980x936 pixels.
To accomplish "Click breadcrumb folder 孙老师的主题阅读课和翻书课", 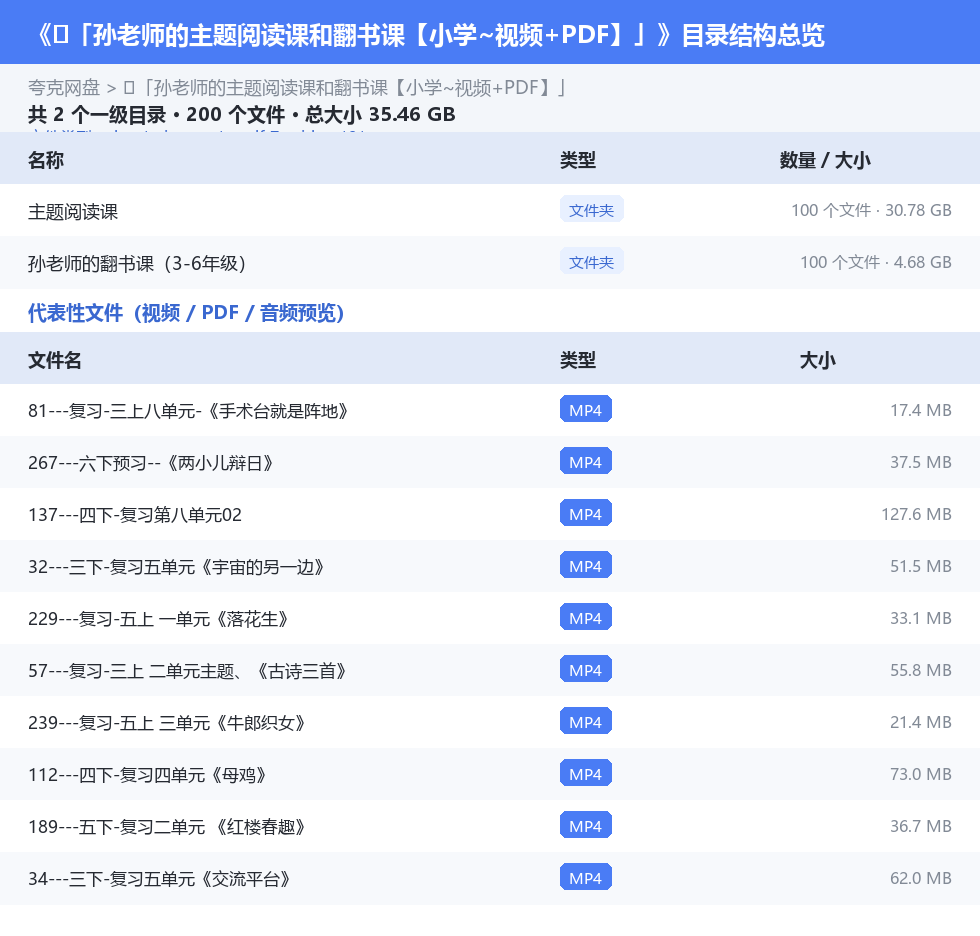I will (x=345, y=87).
